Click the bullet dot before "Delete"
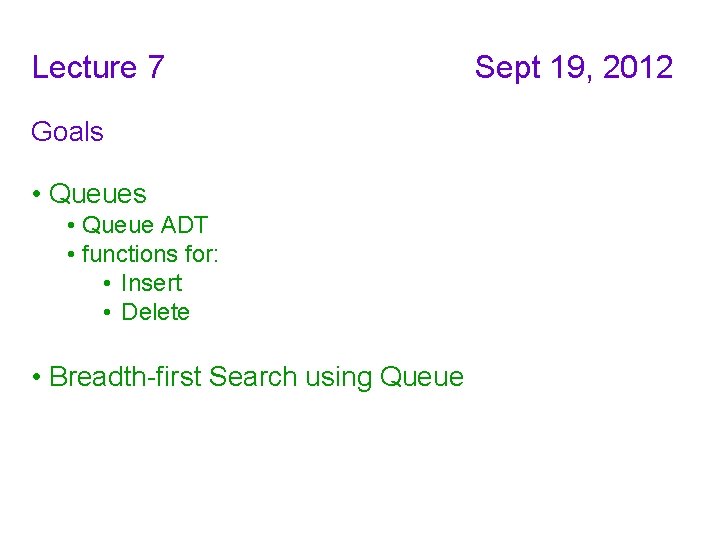 (107, 313)
